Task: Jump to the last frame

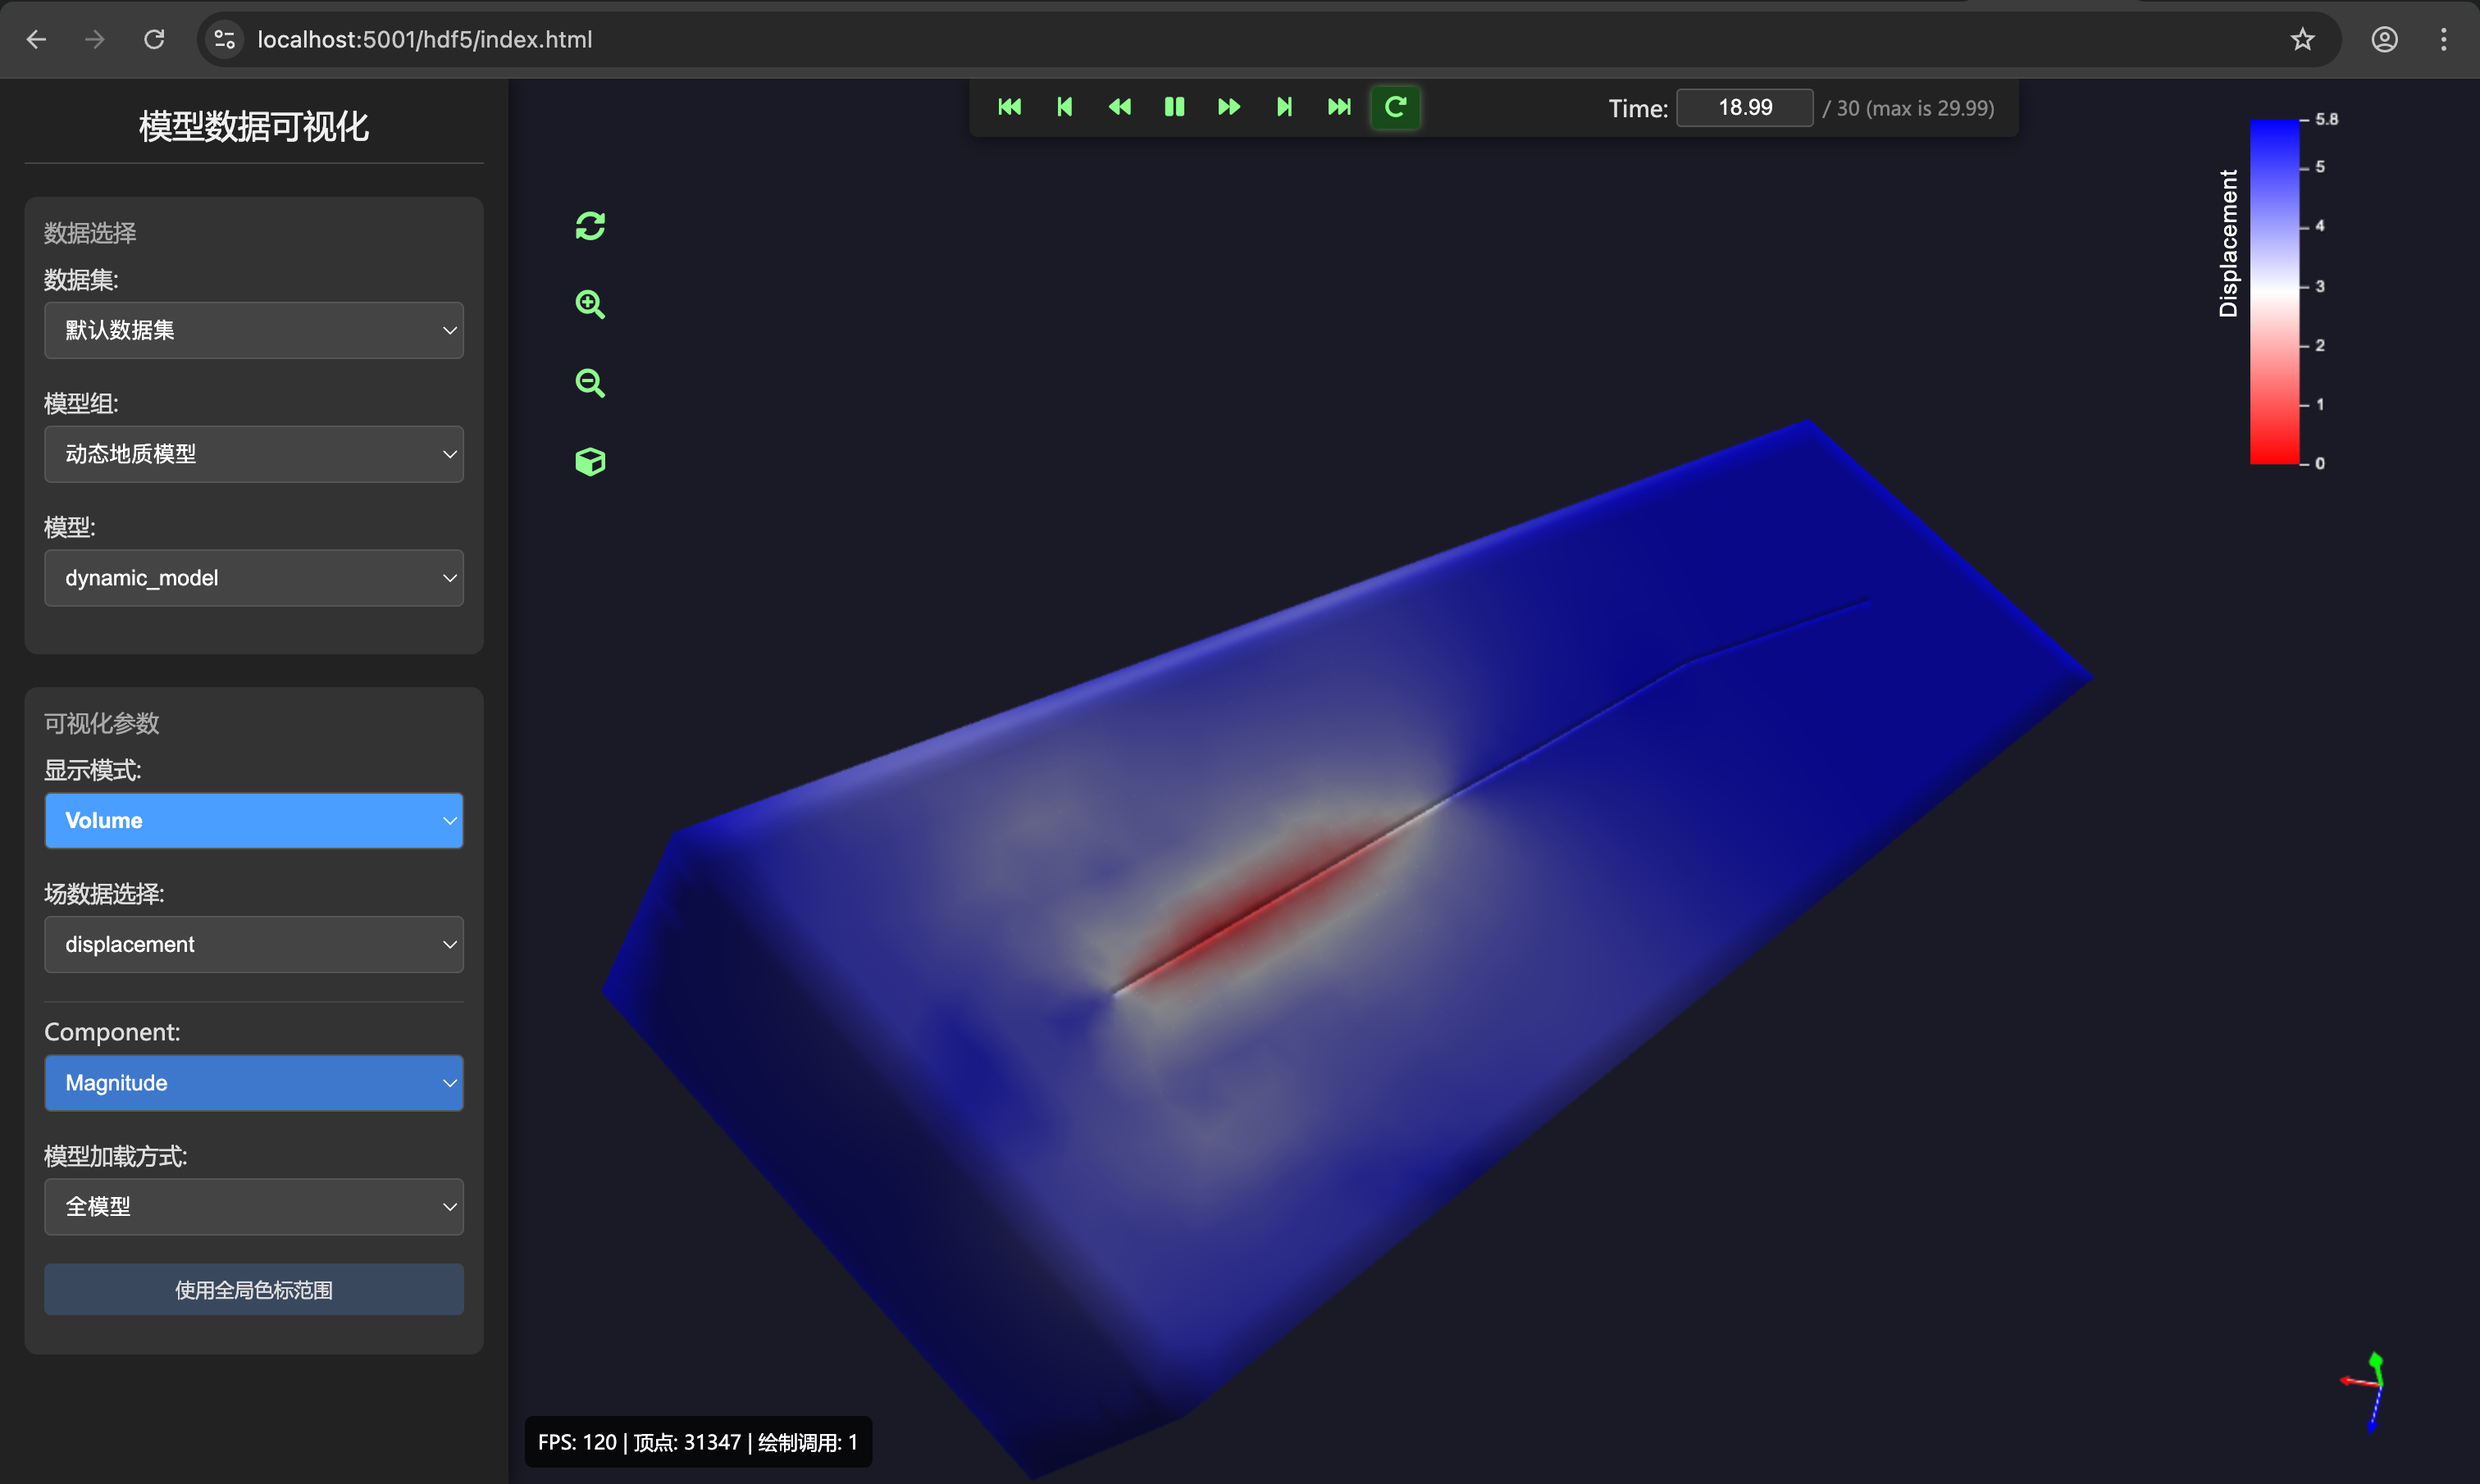Action: [1339, 107]
